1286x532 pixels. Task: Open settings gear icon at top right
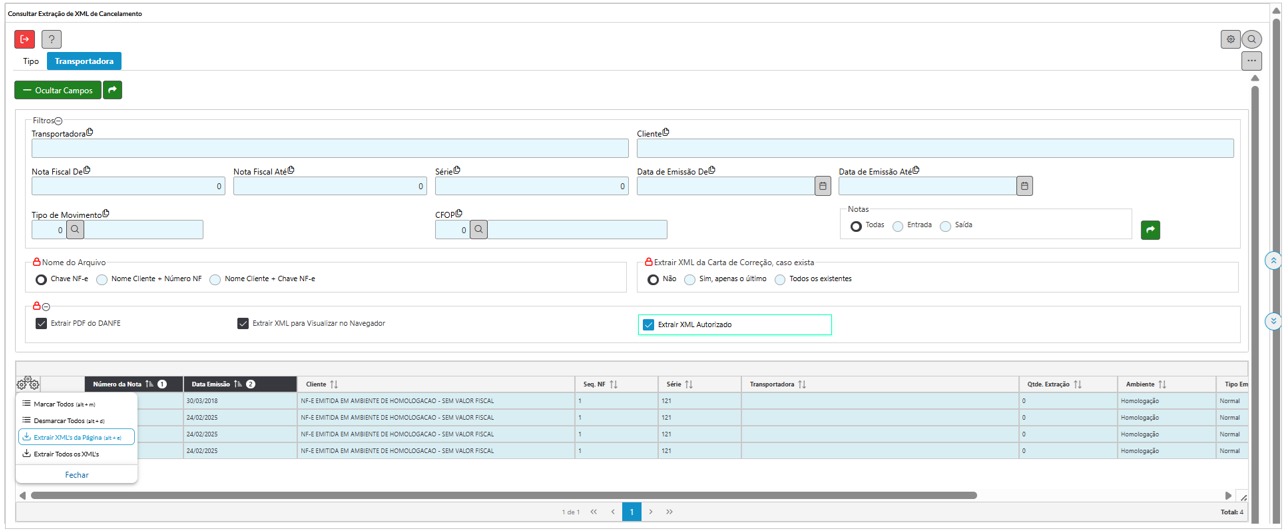(x=1231, y=40)
